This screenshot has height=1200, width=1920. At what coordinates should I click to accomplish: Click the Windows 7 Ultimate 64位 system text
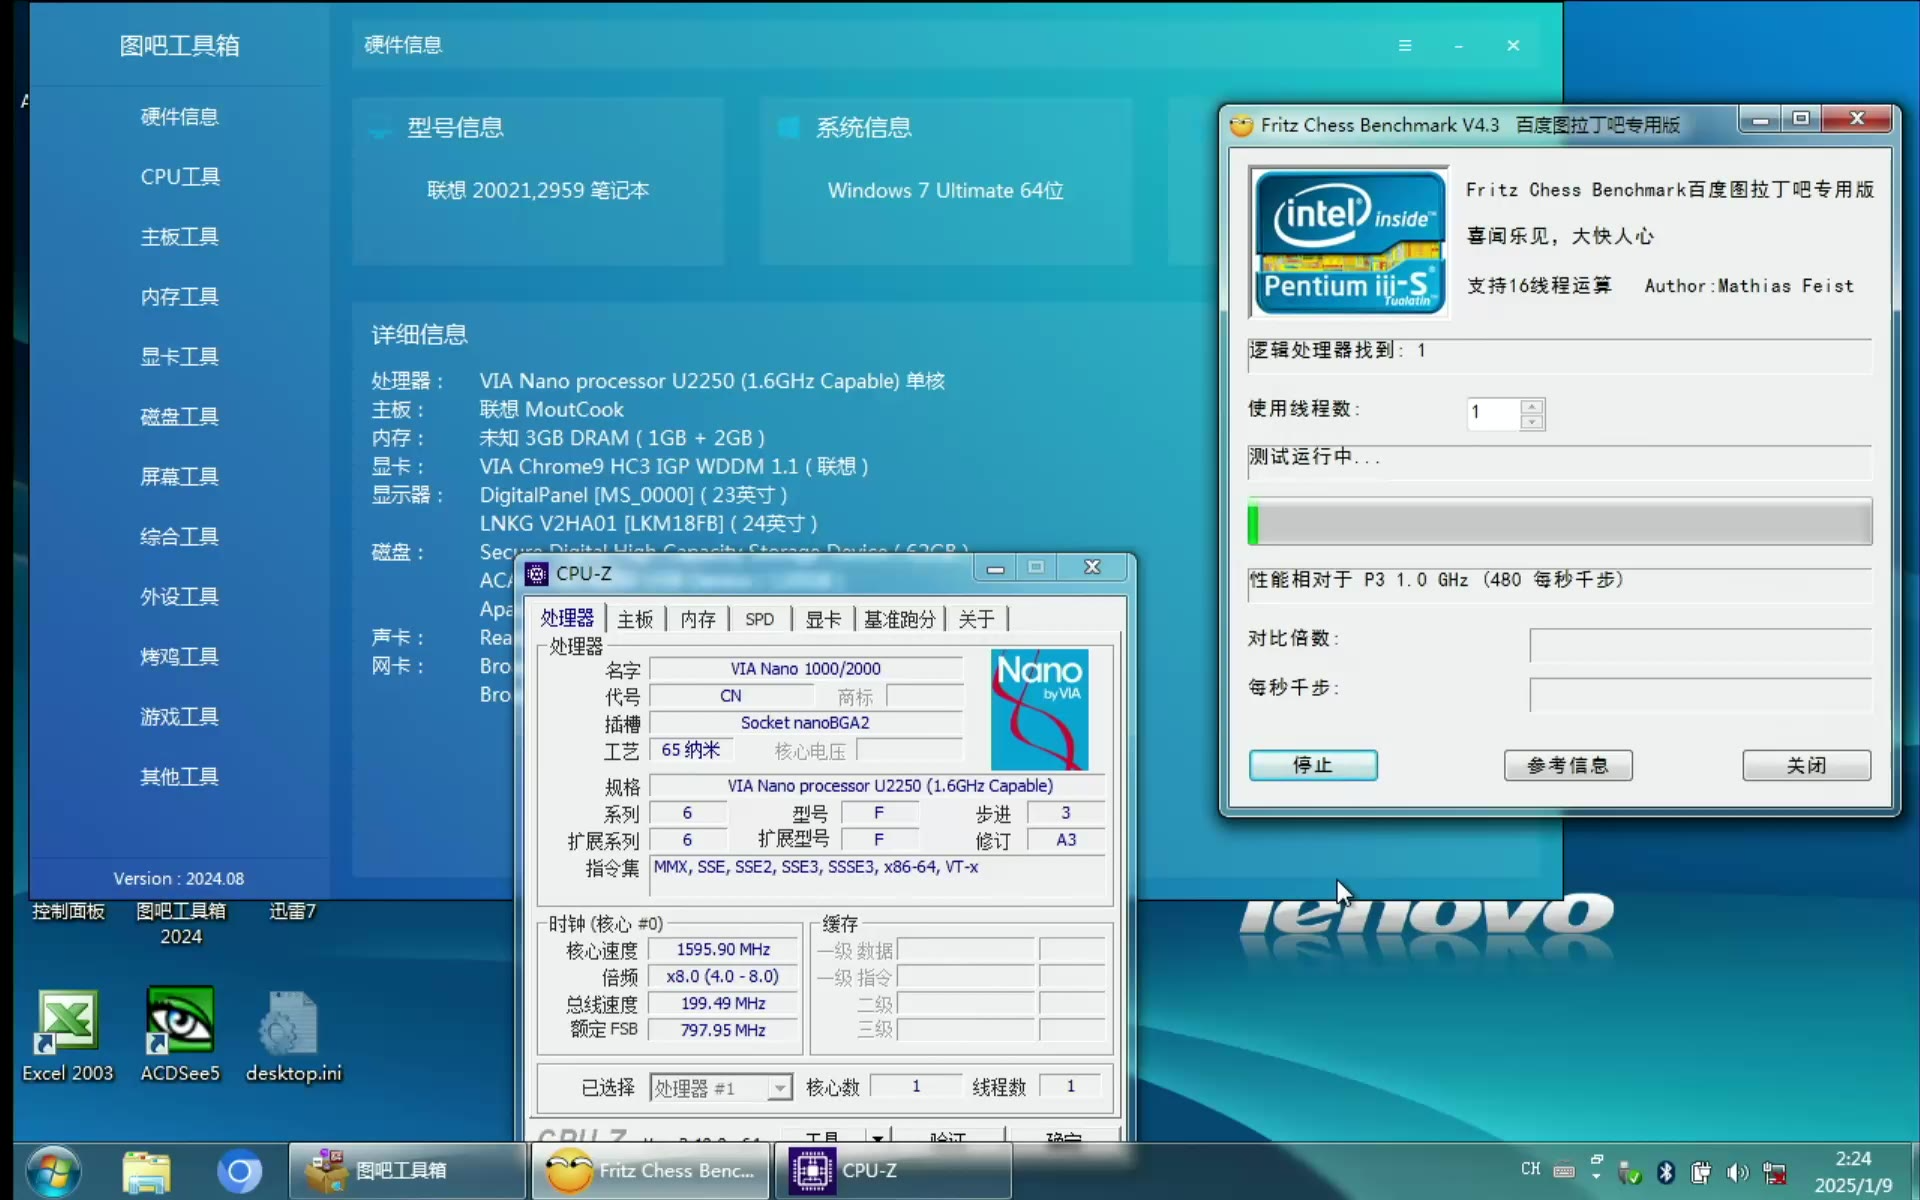[945, 190]
